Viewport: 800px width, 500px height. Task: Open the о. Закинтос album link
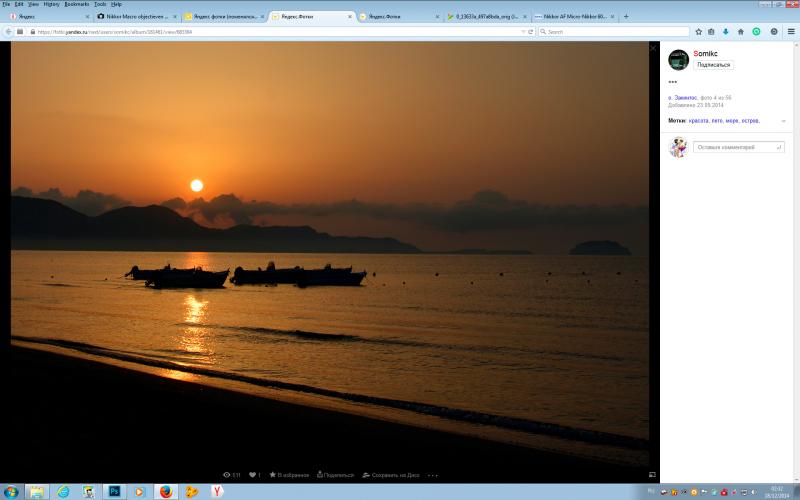click(683, 97)
